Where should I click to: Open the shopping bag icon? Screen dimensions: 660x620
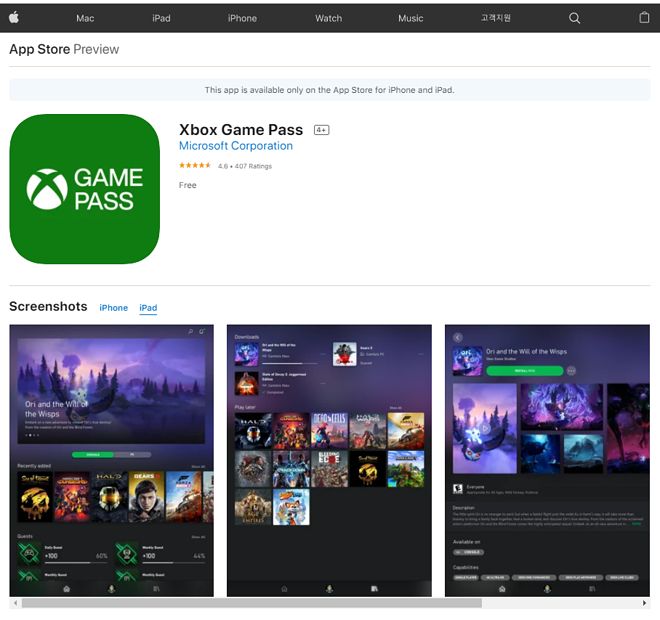pos(644,18)
